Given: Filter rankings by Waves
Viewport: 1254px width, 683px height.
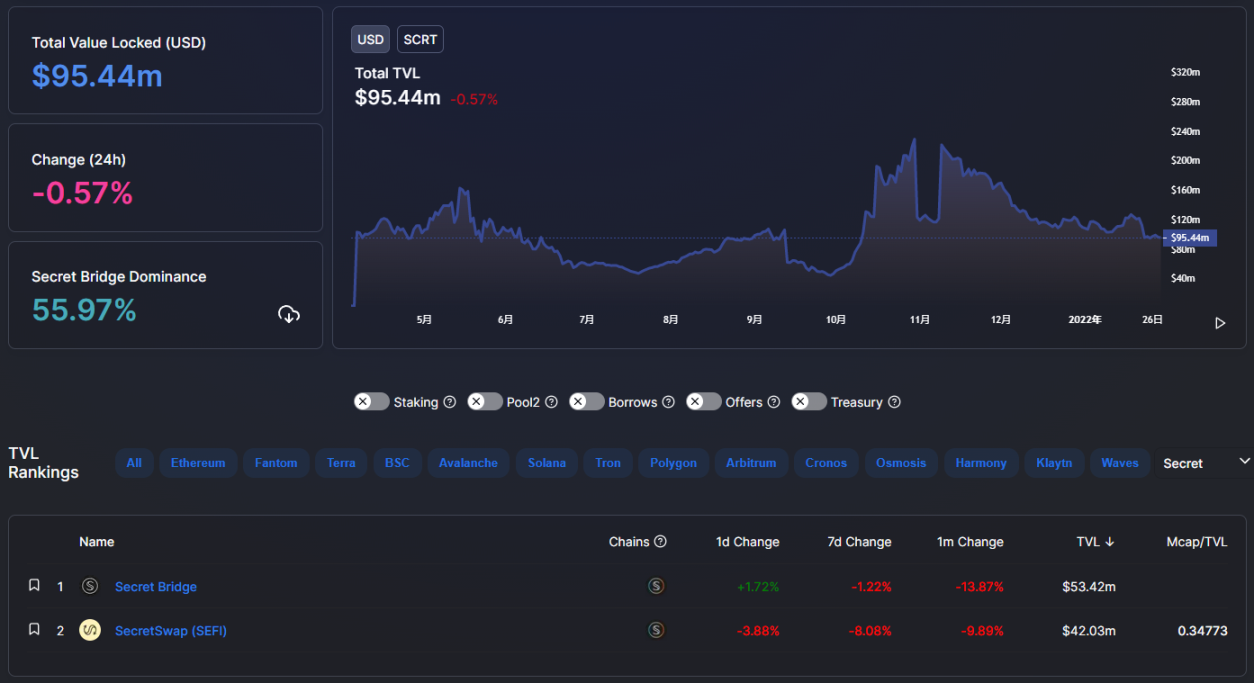Looking at the screenshot, I should (x=1120, y=463).
